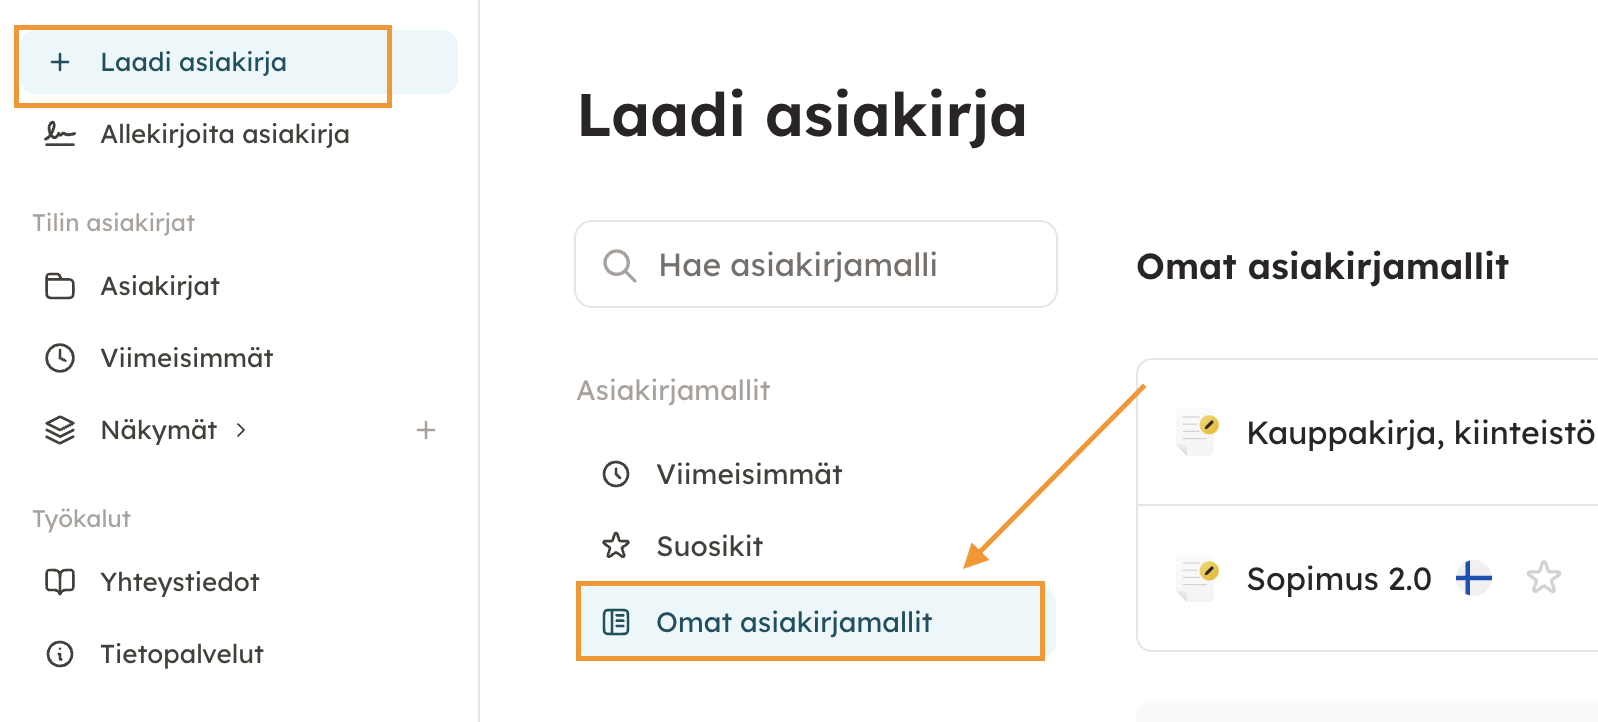Select Omat asiakirjamallit in template list

[794, 622]
